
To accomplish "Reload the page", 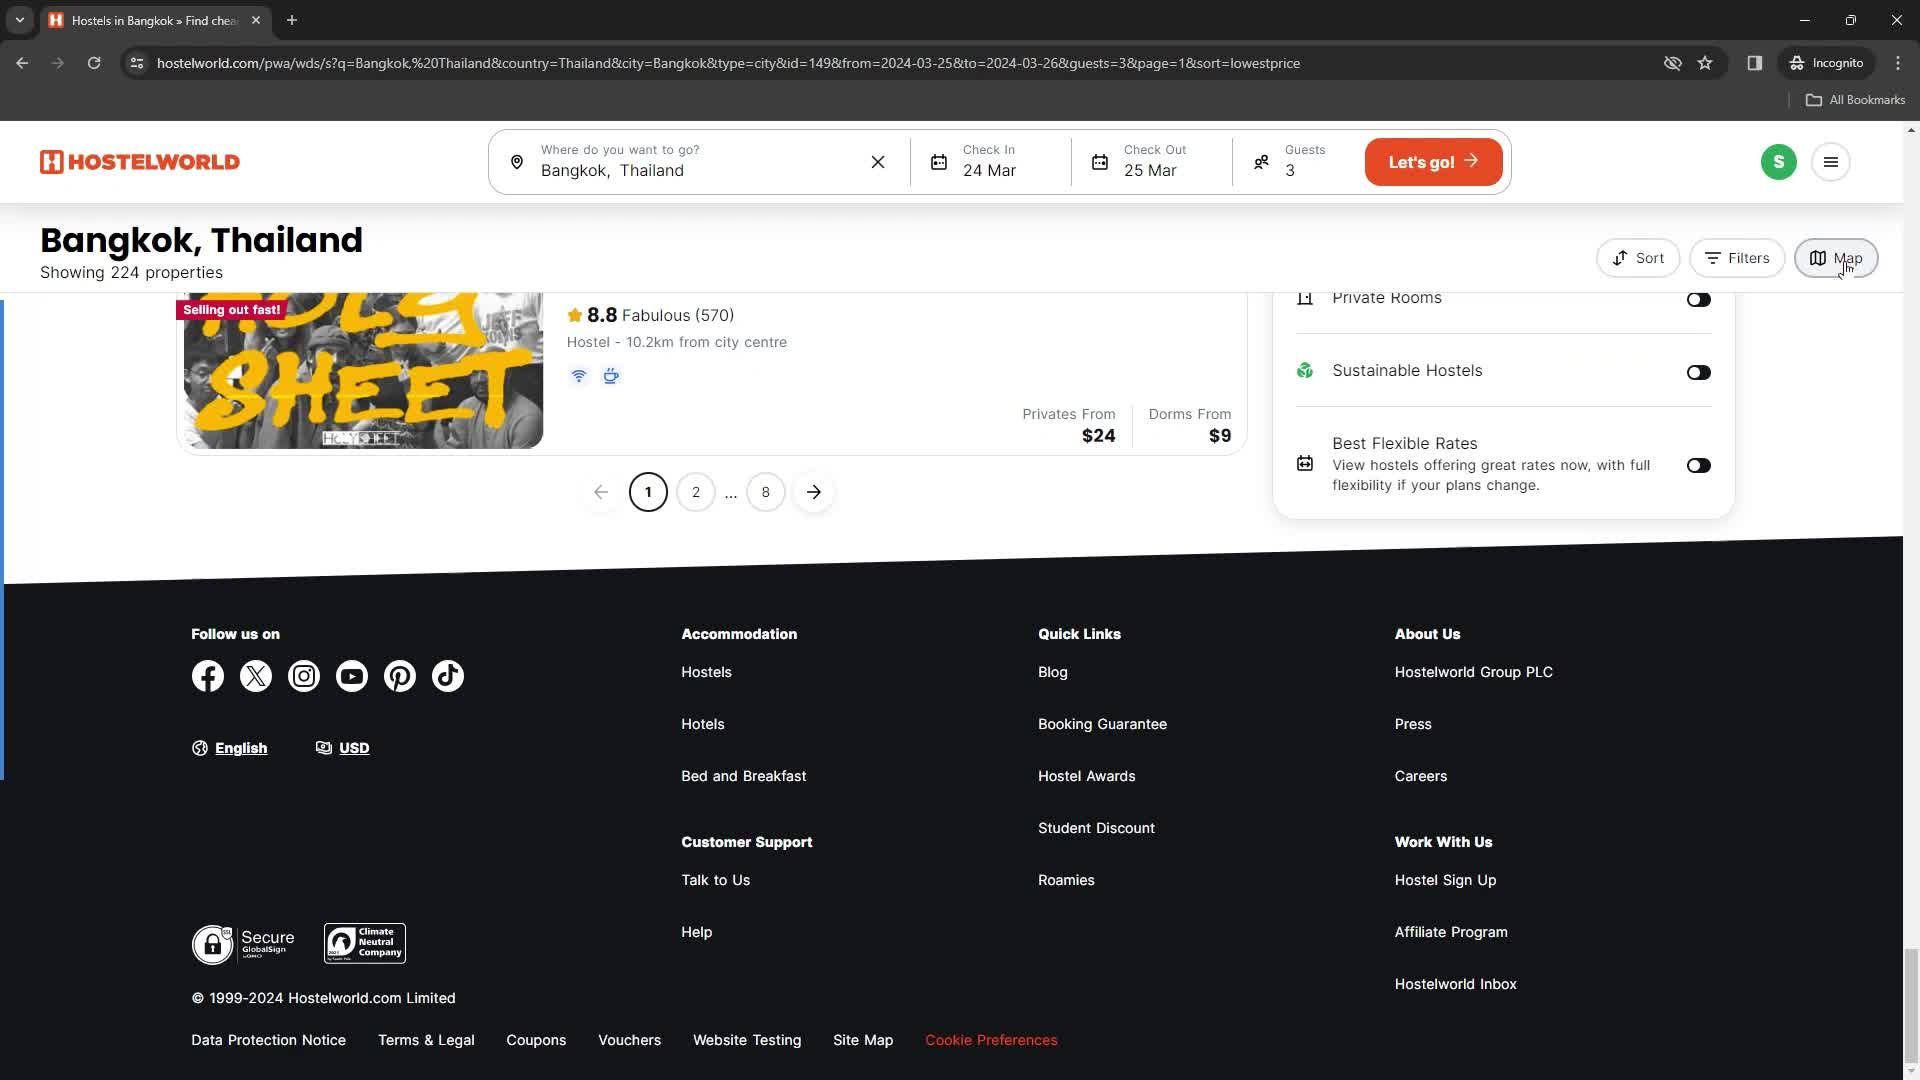I will point(94,63).
